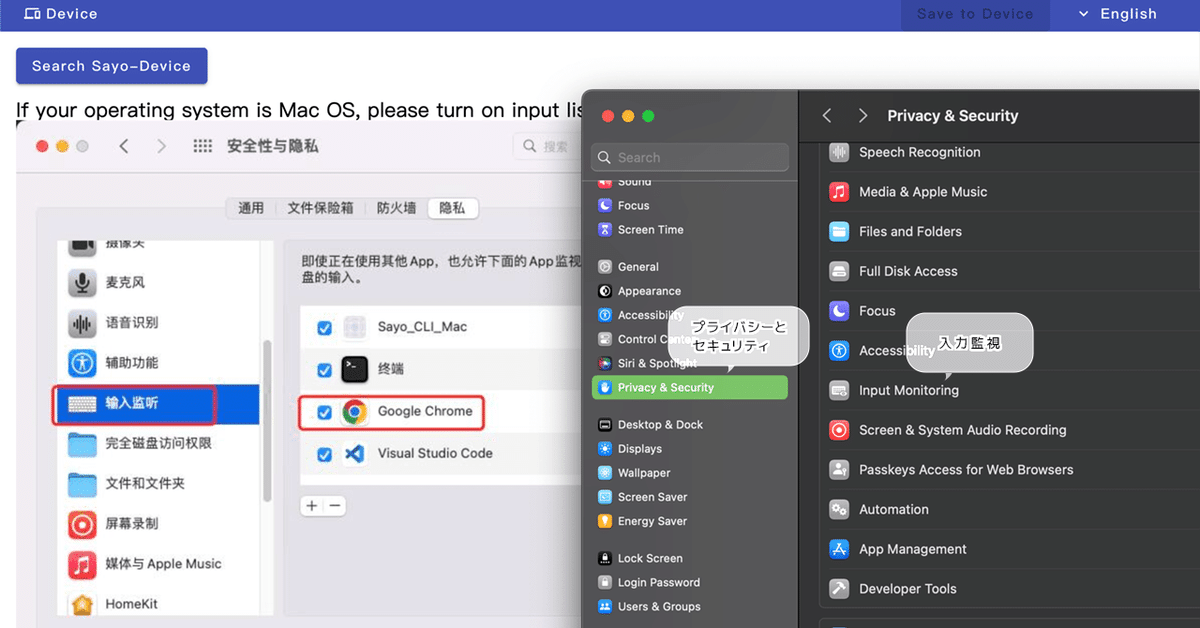Open Wallpaper in the settings sidebar
1200x628 pixels.
(690, 473)
